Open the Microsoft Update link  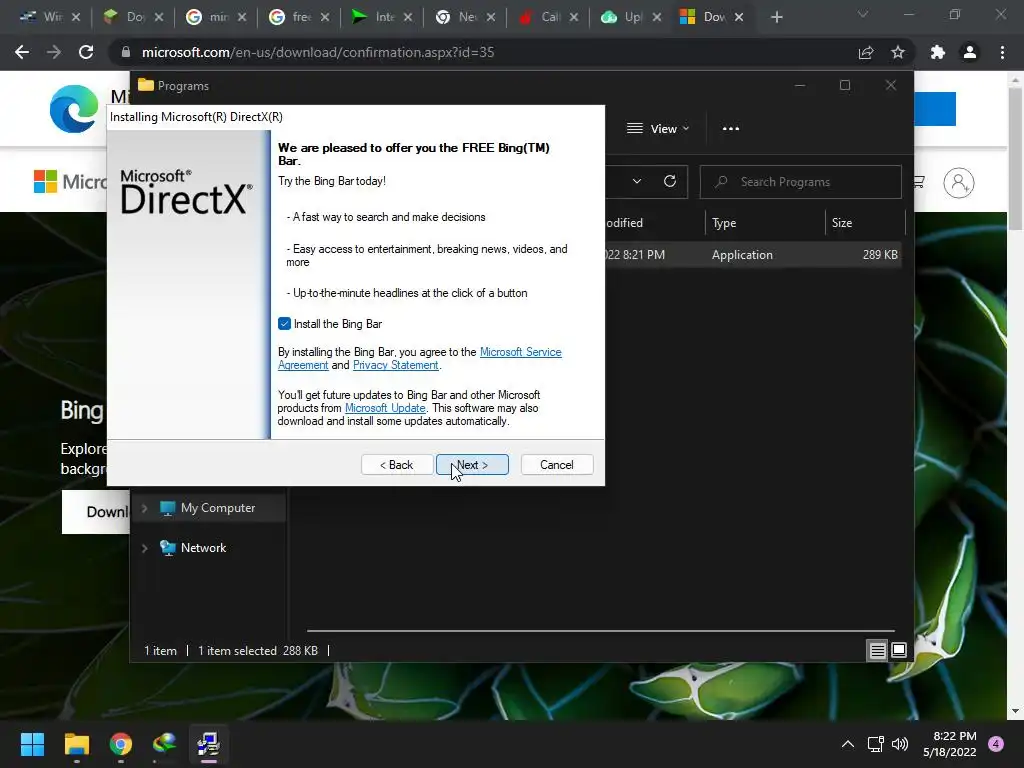point(385,408)
